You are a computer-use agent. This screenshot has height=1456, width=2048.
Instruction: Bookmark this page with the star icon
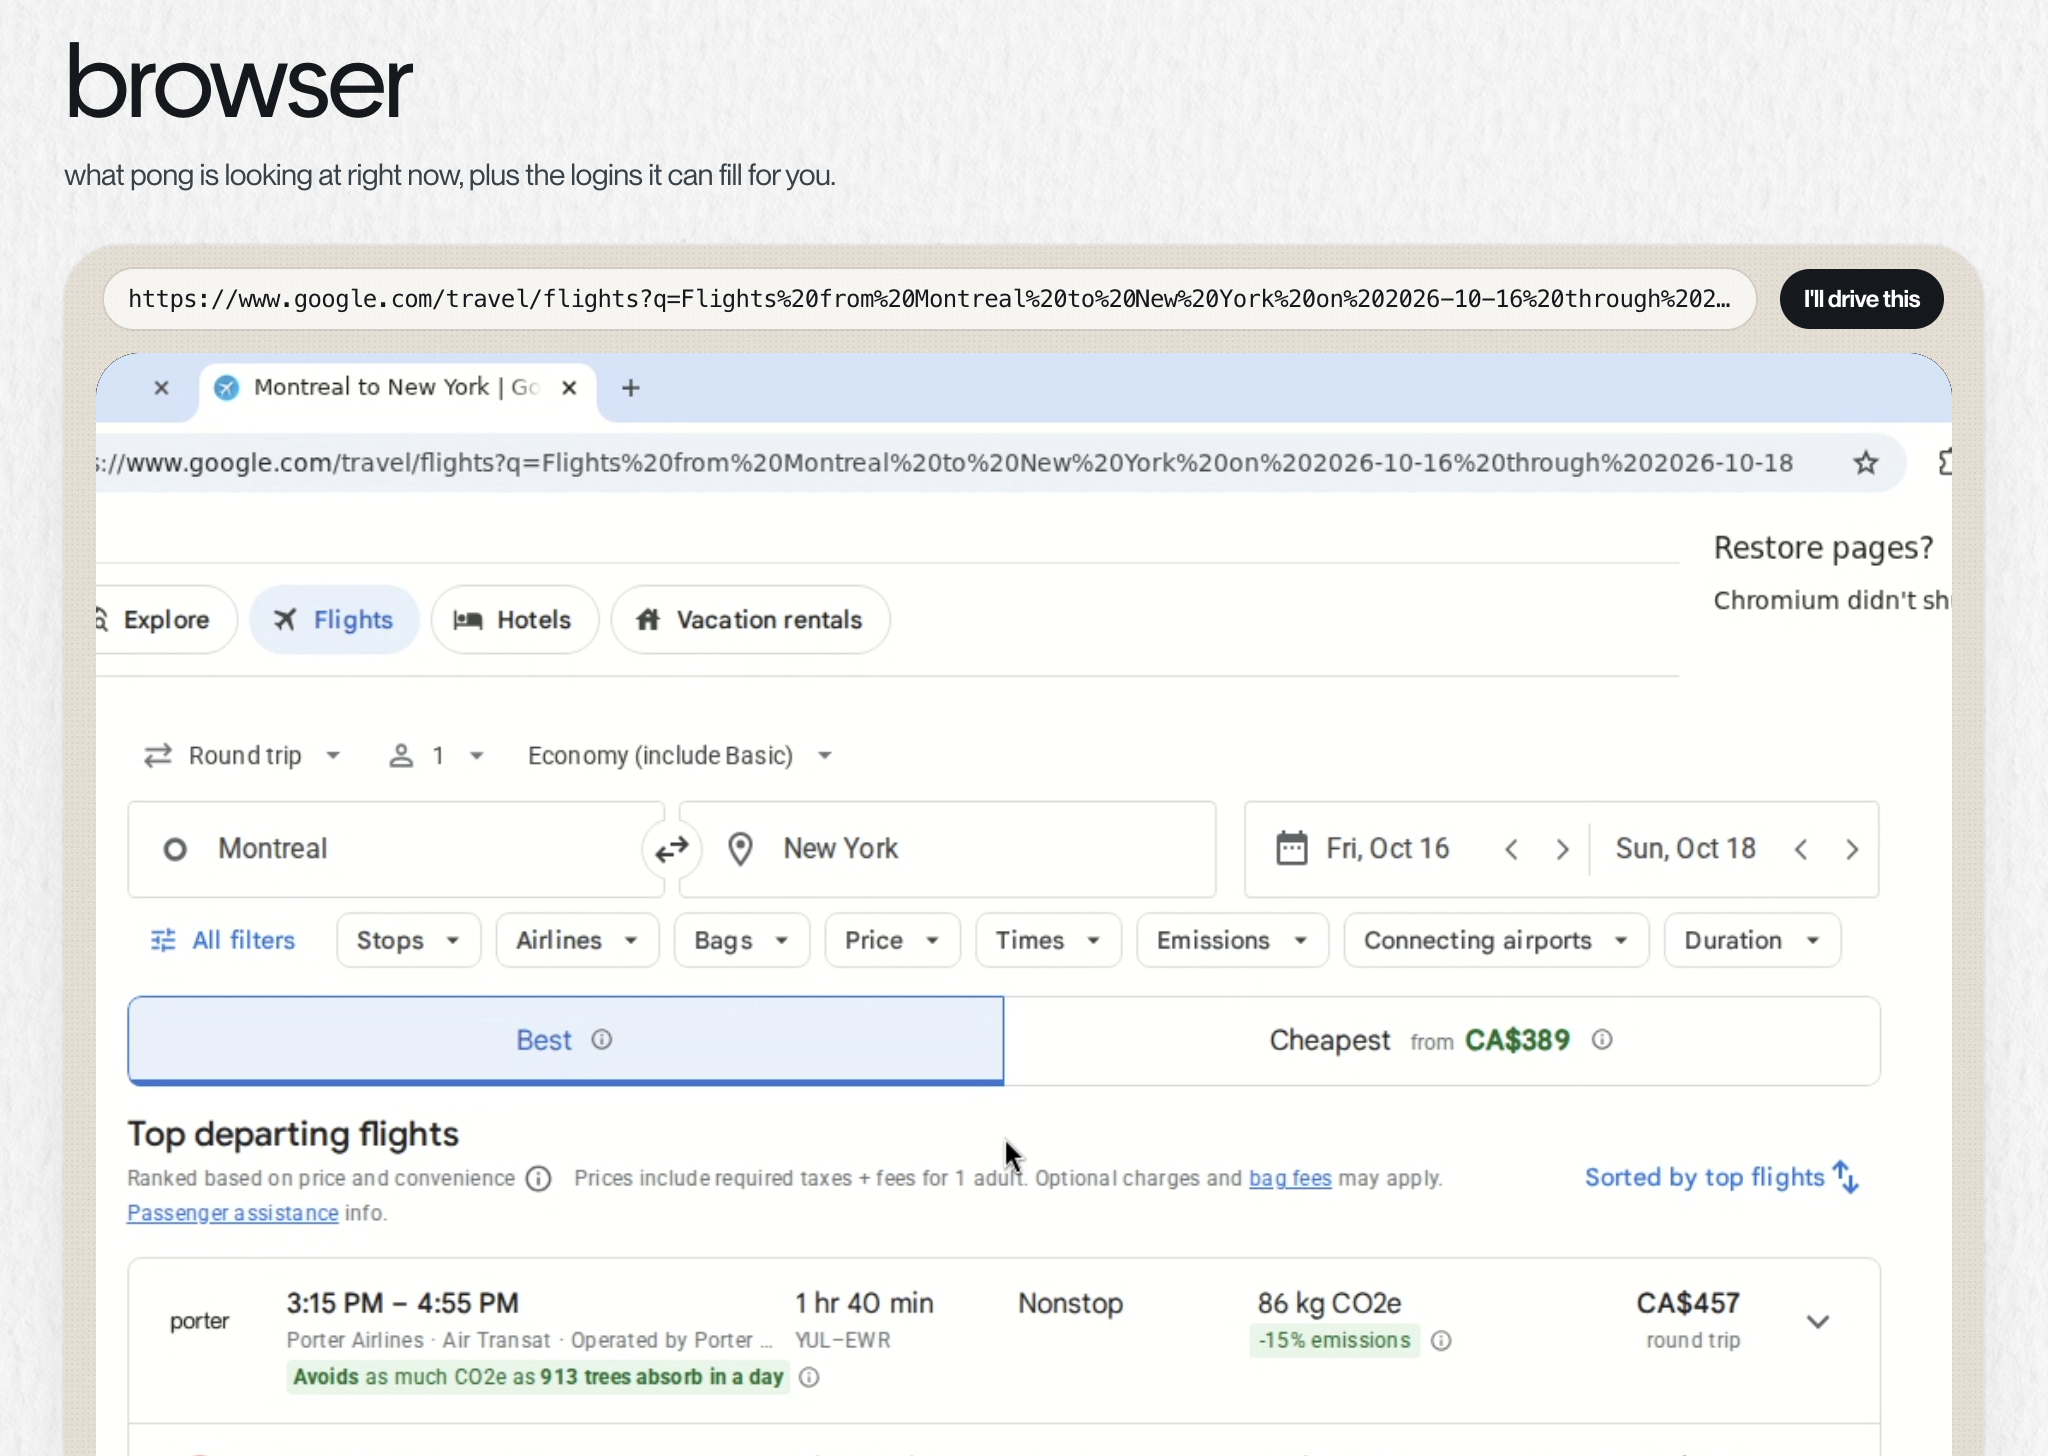tap(1865, 463)
